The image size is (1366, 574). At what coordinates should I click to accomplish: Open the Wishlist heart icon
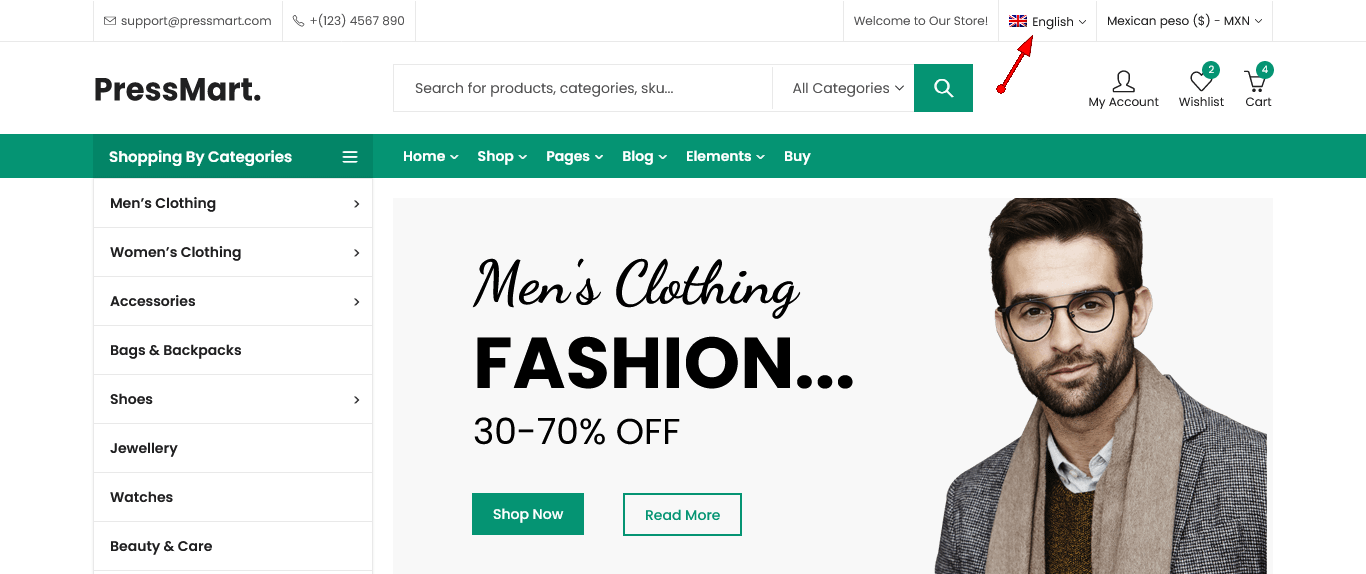[x=1201, y=82]
